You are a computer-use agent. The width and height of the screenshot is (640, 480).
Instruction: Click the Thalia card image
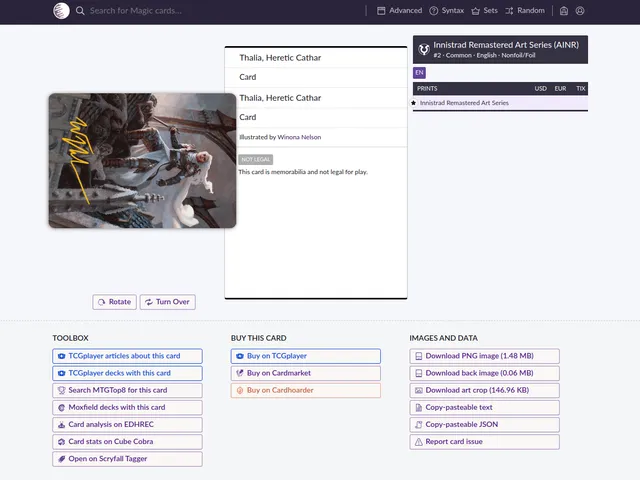click(x=142, y=160)
